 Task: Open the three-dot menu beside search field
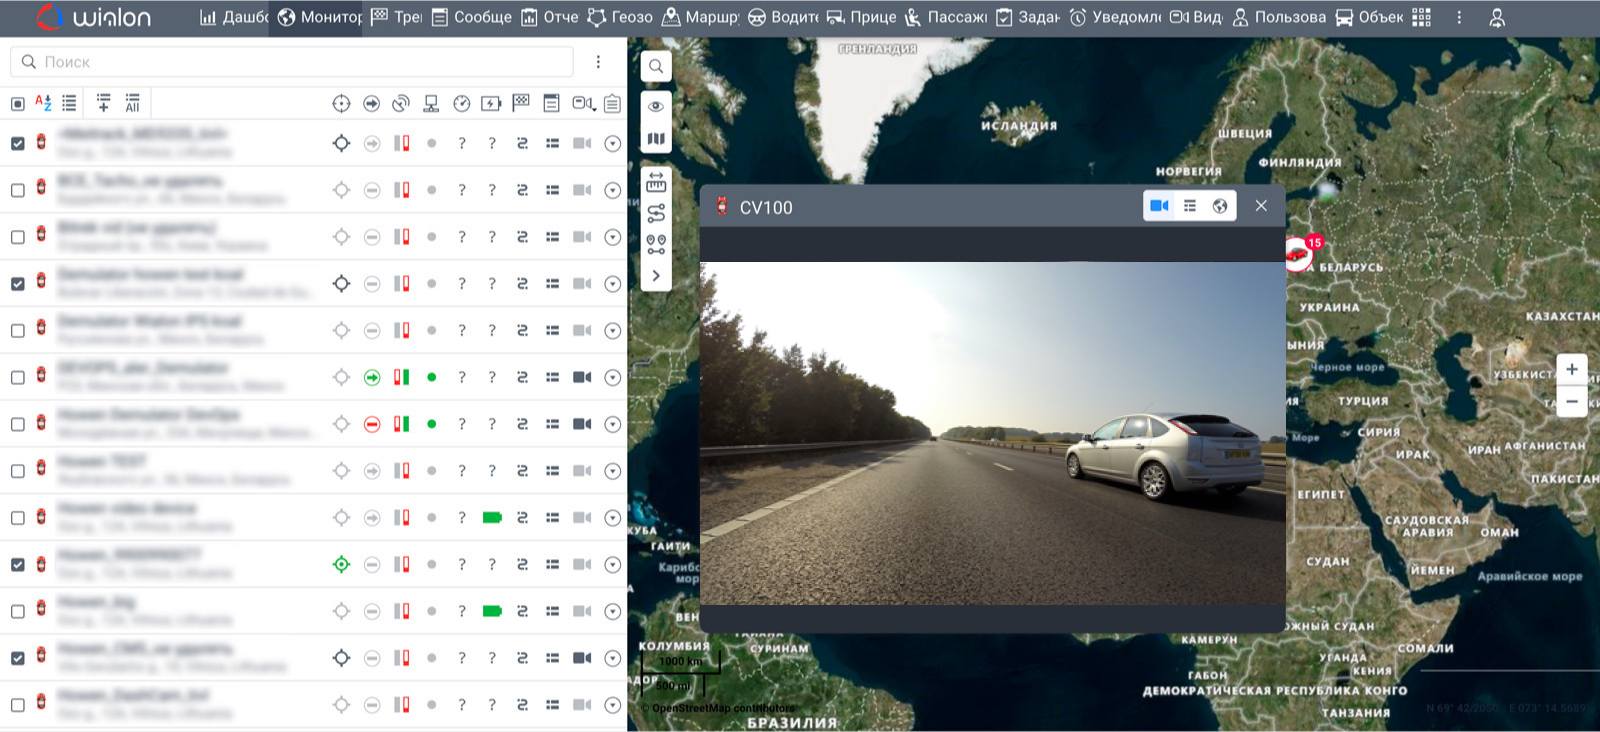click(598, 62)
